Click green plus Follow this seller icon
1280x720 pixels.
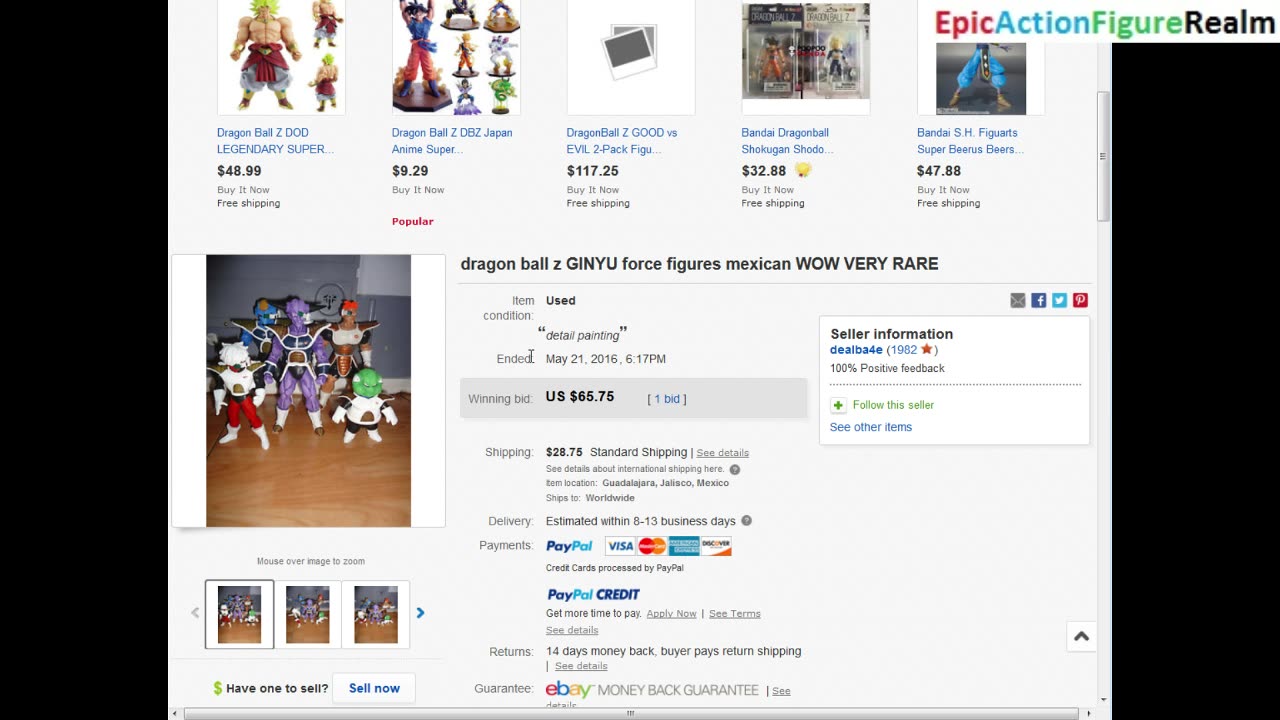pyautogui.click(x=838, y=405)
